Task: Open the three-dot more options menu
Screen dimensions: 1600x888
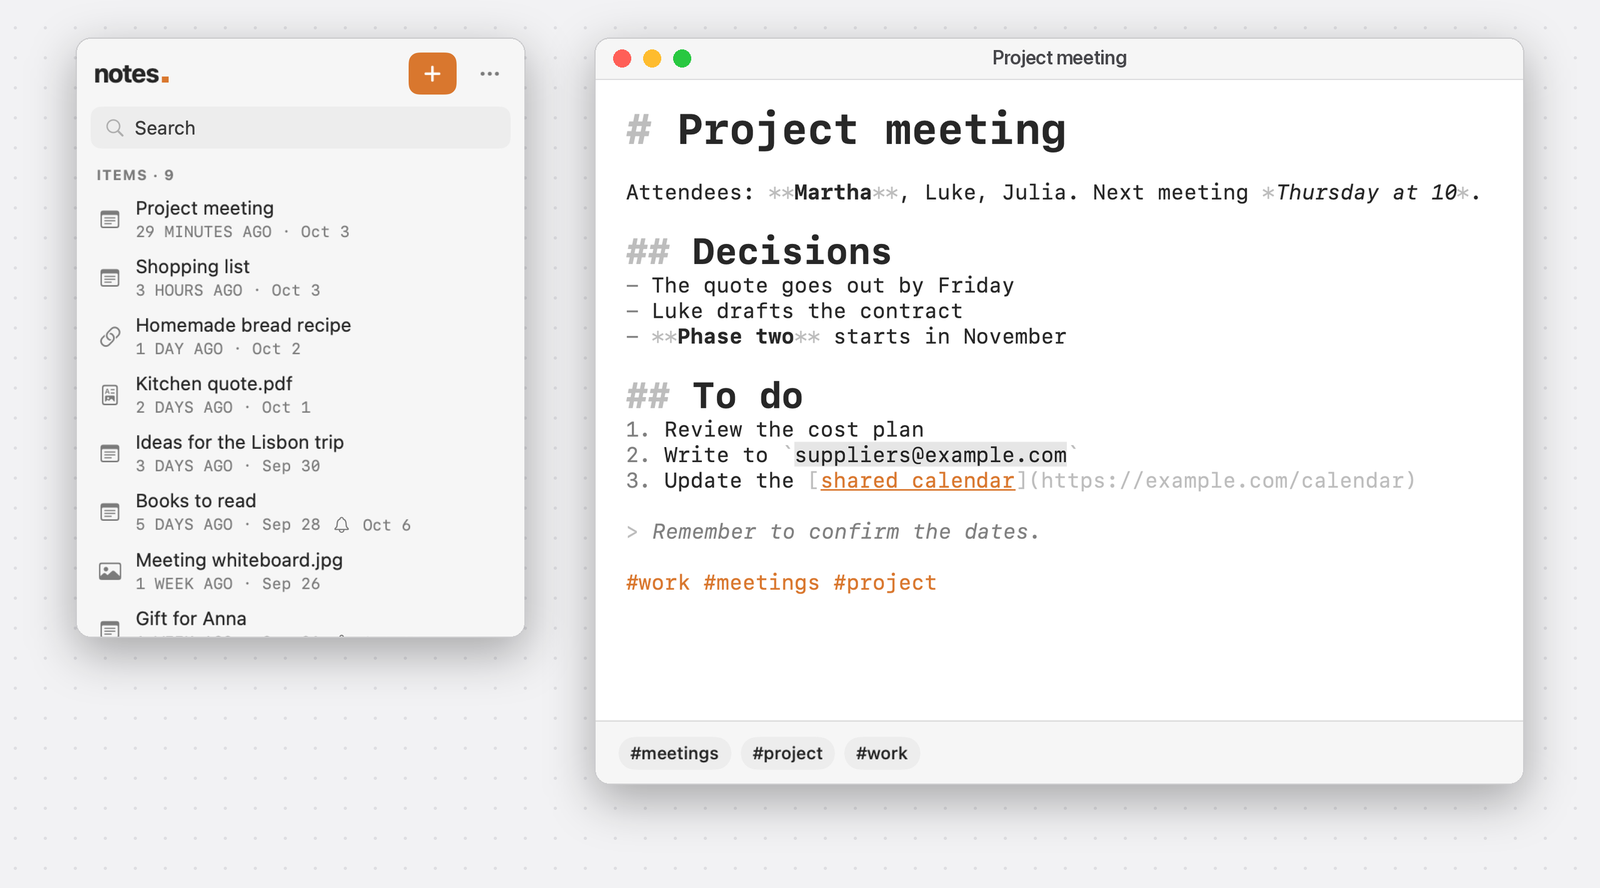Action: (489, 74)
